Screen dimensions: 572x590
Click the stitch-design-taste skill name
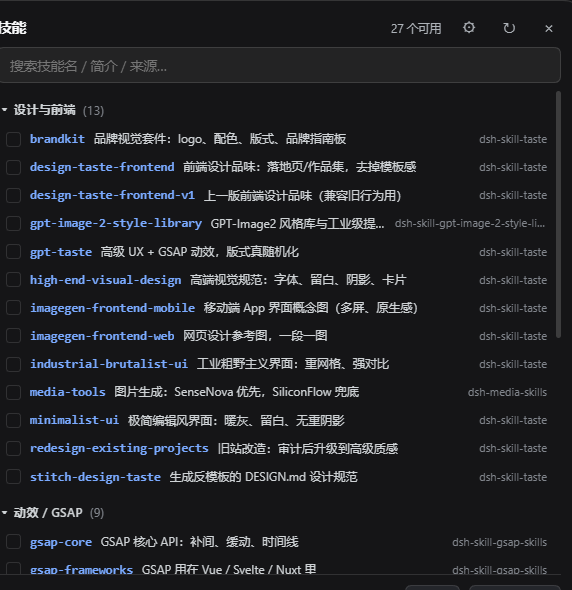pyautogui.click(x=95, y=477)
